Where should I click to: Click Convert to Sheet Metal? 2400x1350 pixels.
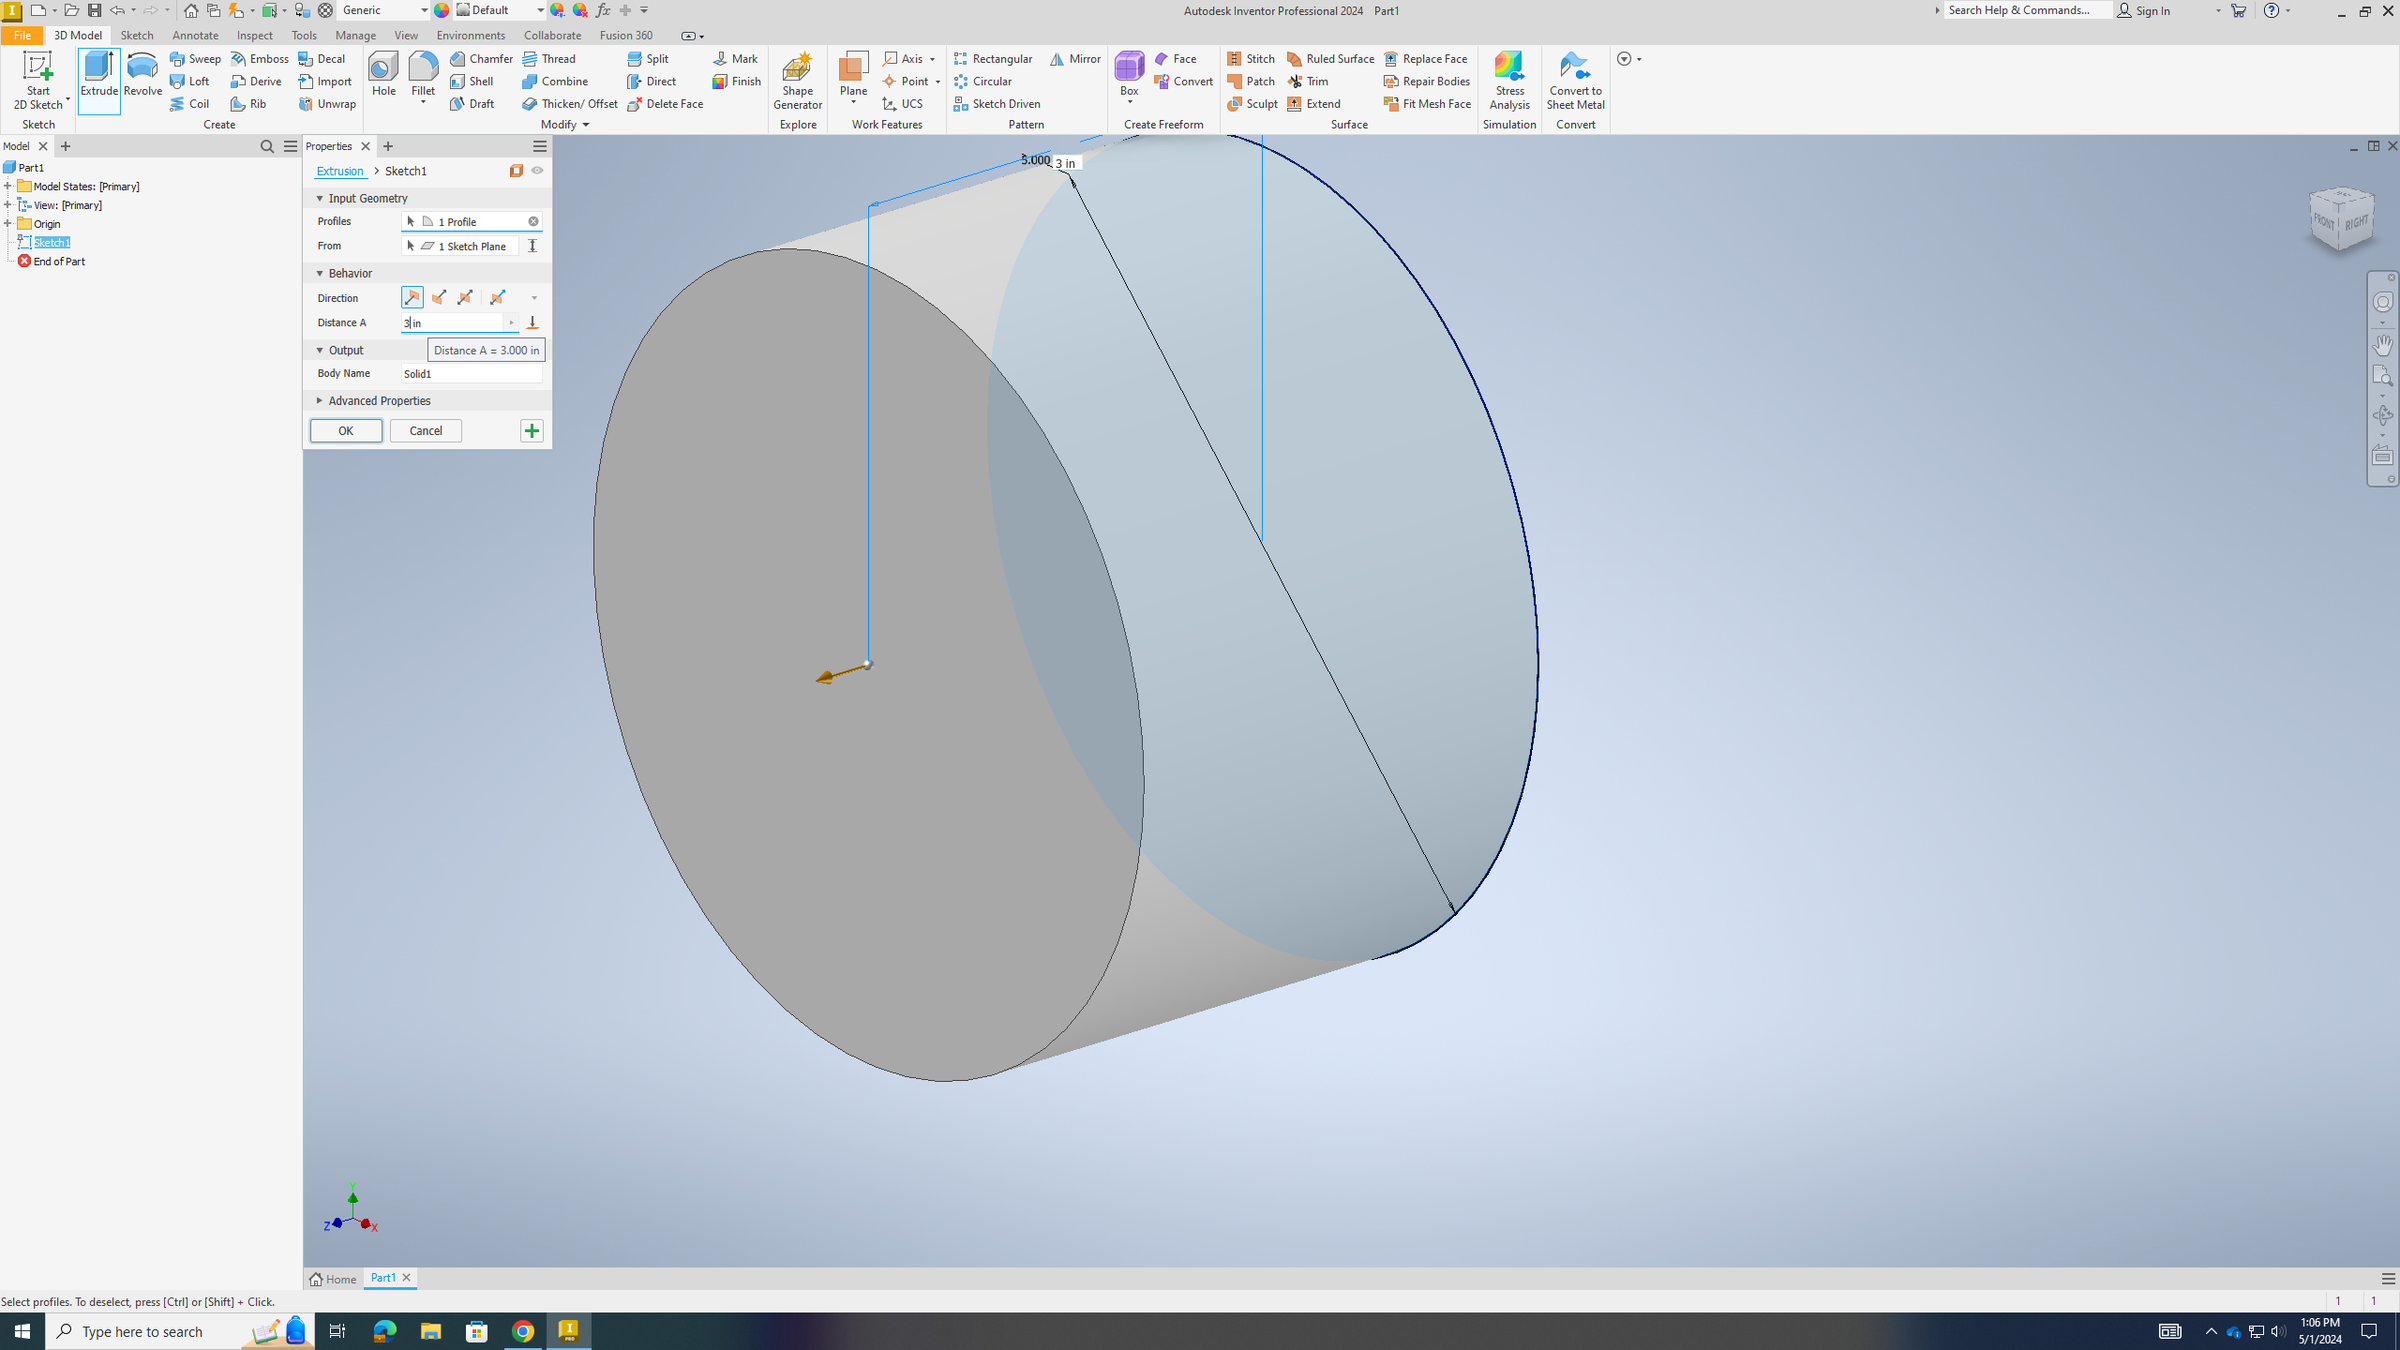(x=1575, y=80)
